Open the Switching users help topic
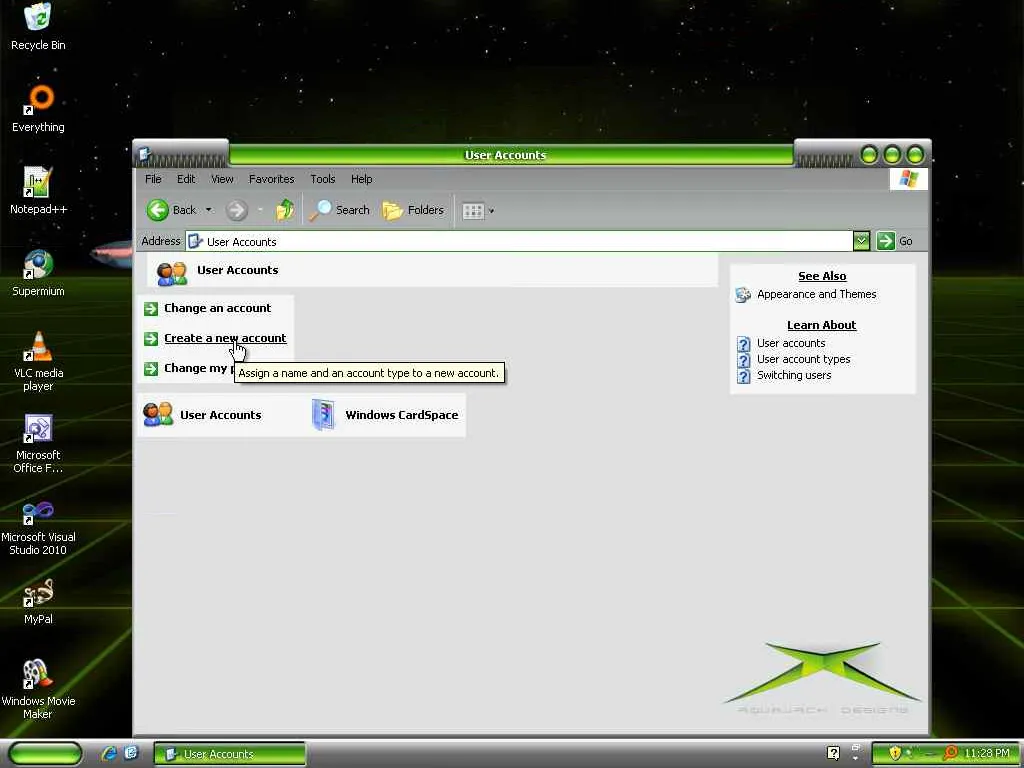 point(794,376)
